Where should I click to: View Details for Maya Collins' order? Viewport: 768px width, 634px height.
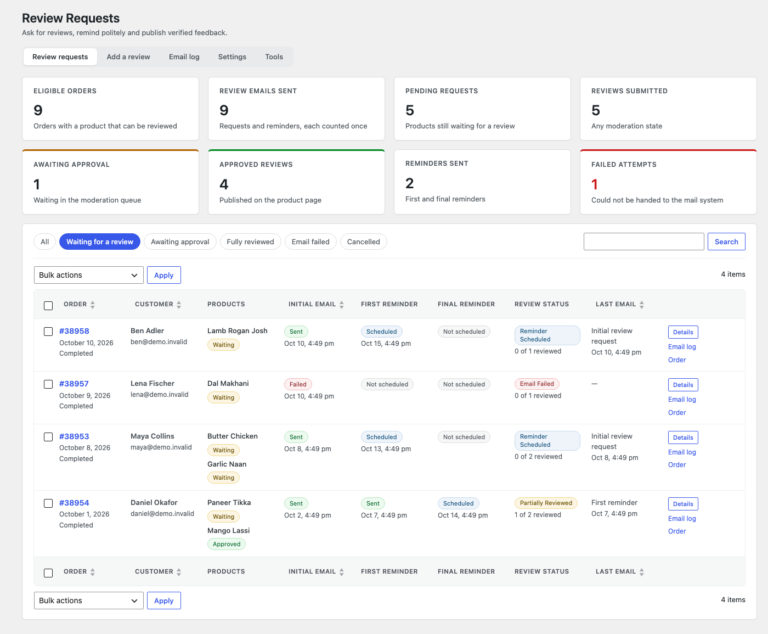tap(683, 438)
